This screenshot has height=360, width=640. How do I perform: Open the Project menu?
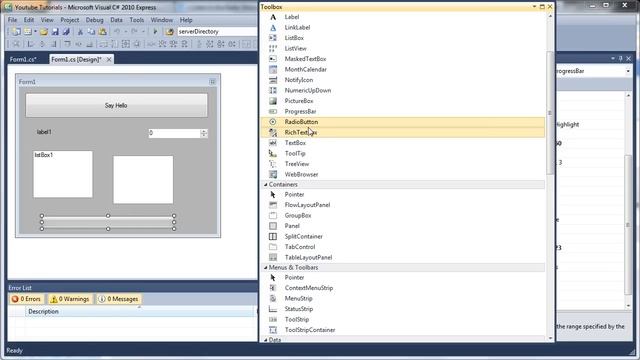[70, 20]
